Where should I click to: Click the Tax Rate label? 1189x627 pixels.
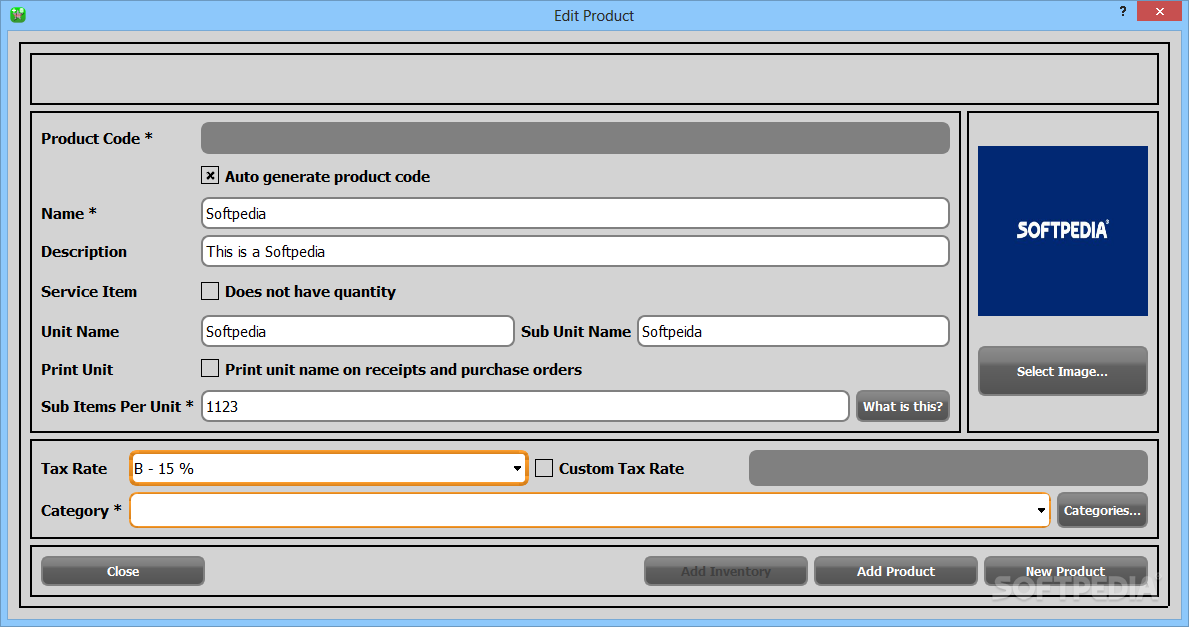(x=74, y=469)
